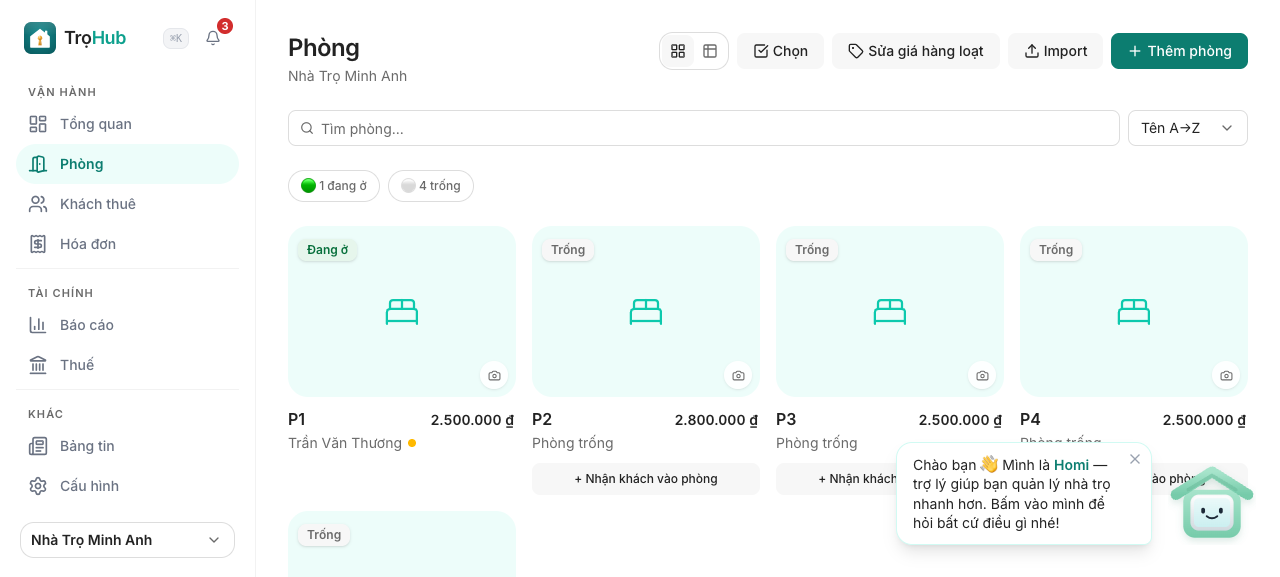1280x577 pixels.
Task: Click tenant name Trần Văn Thương
Action: tap(345, 443)
